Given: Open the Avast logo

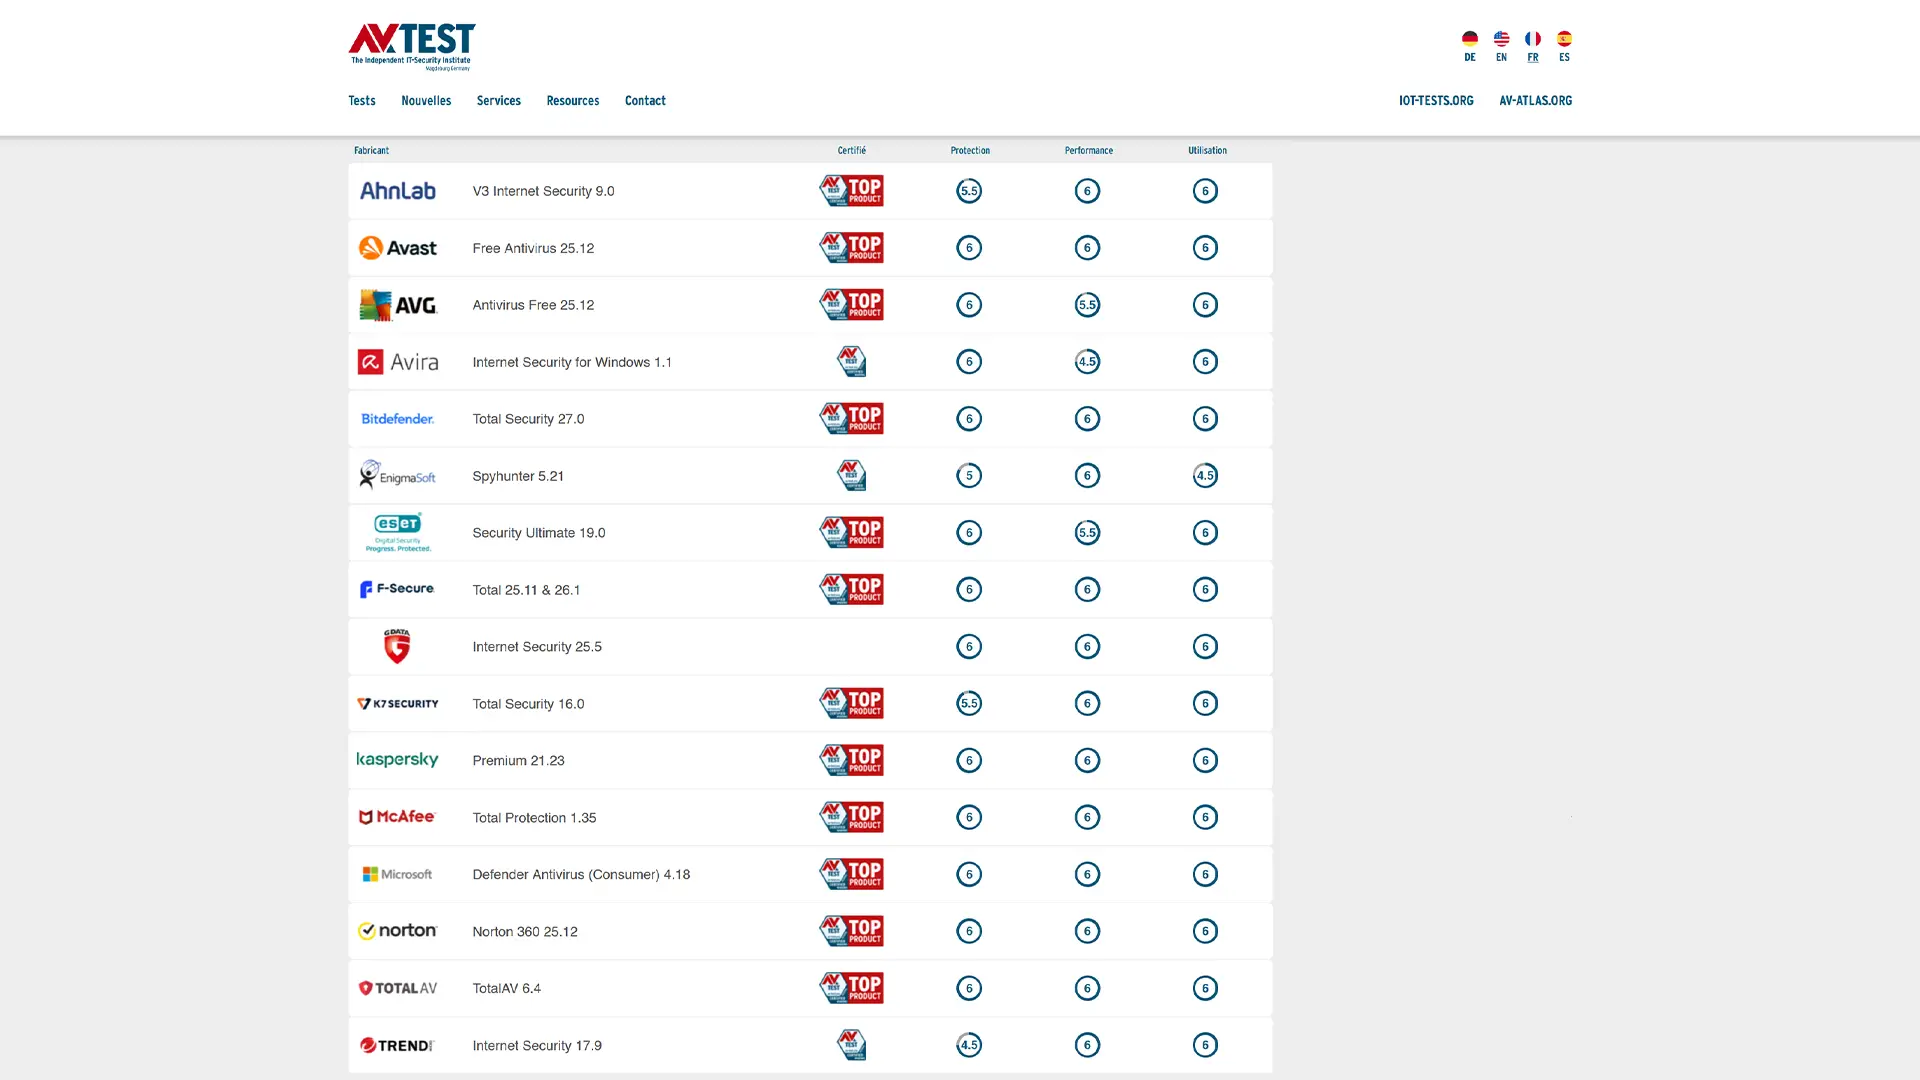Looking at the screenshot, I should [397, 248].
